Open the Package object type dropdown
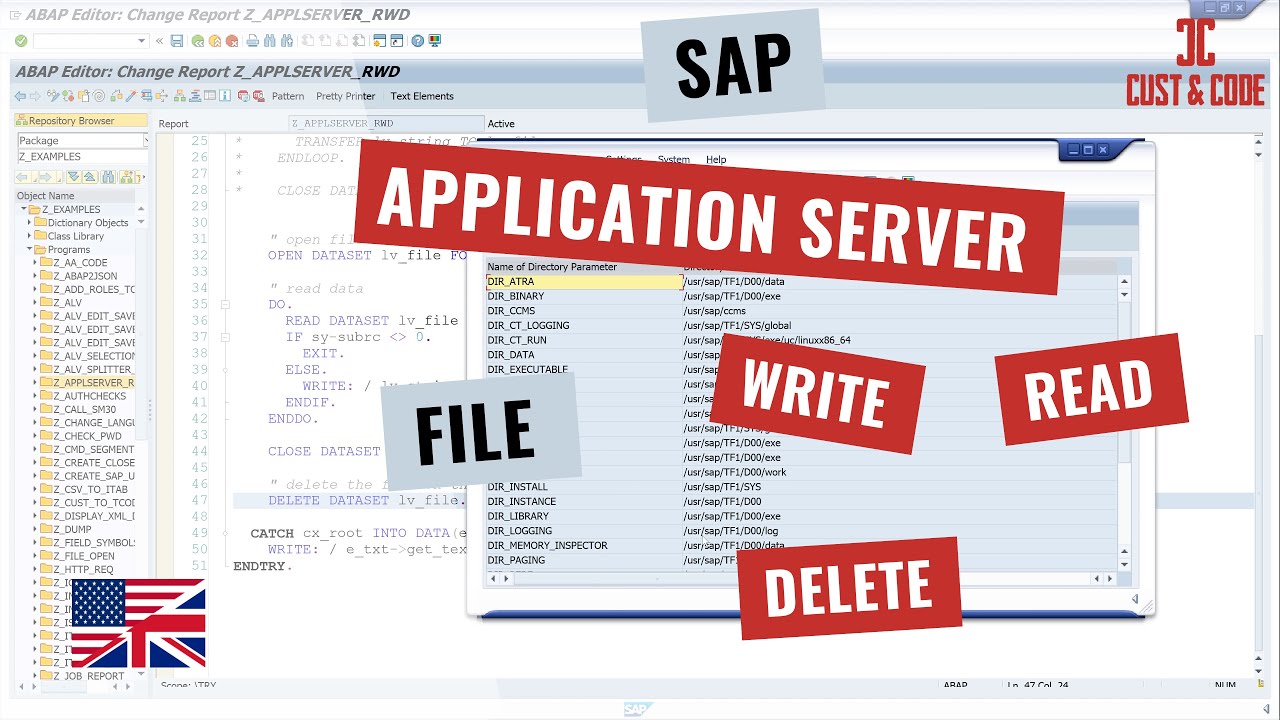1280x720 pixels. point(145,140)
